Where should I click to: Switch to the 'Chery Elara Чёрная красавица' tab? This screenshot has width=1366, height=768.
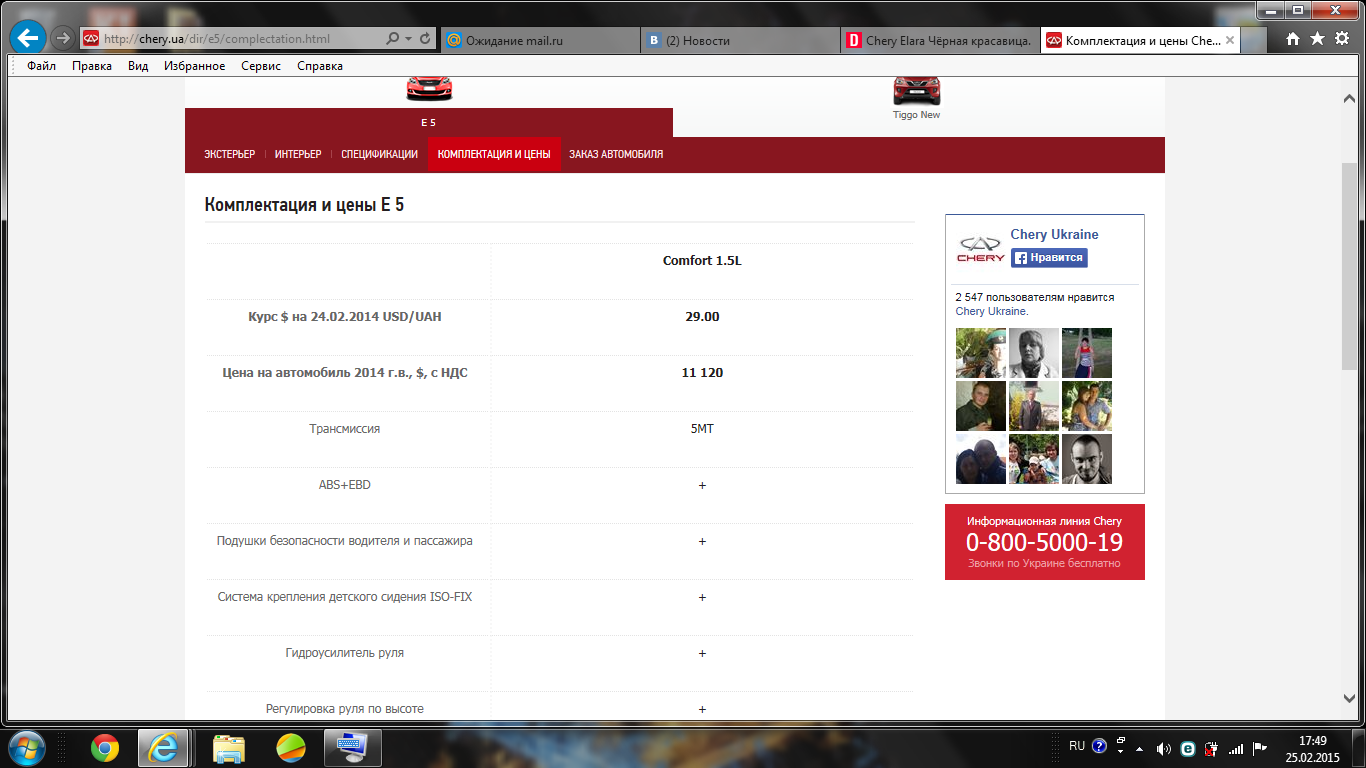[x=941, y=40]
